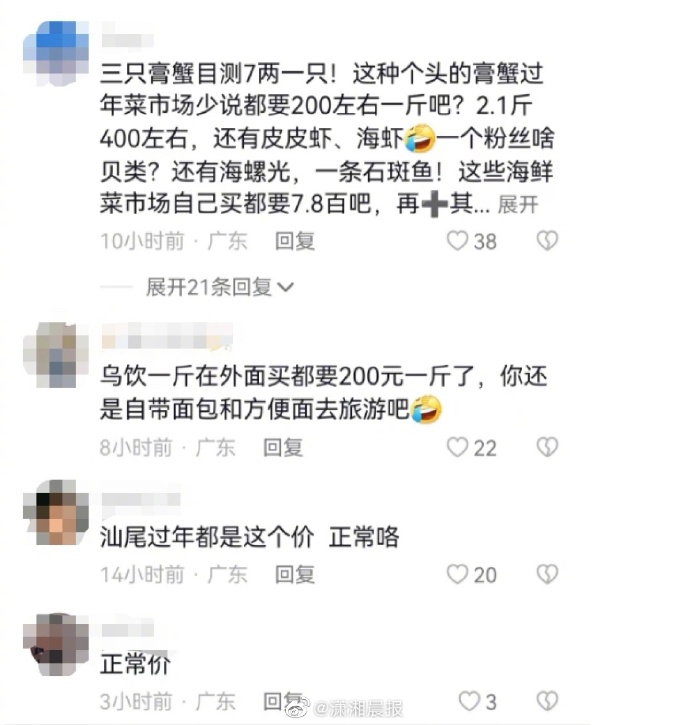
Task: Open the second commenter's avatar
Action: click(x=56, y=355)
